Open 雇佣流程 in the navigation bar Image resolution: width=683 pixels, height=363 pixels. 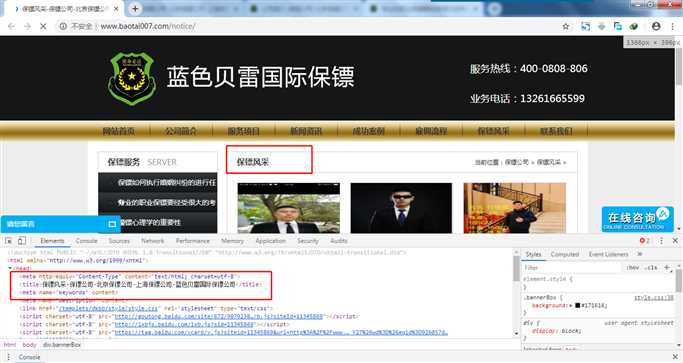click(x=431, y=131)
